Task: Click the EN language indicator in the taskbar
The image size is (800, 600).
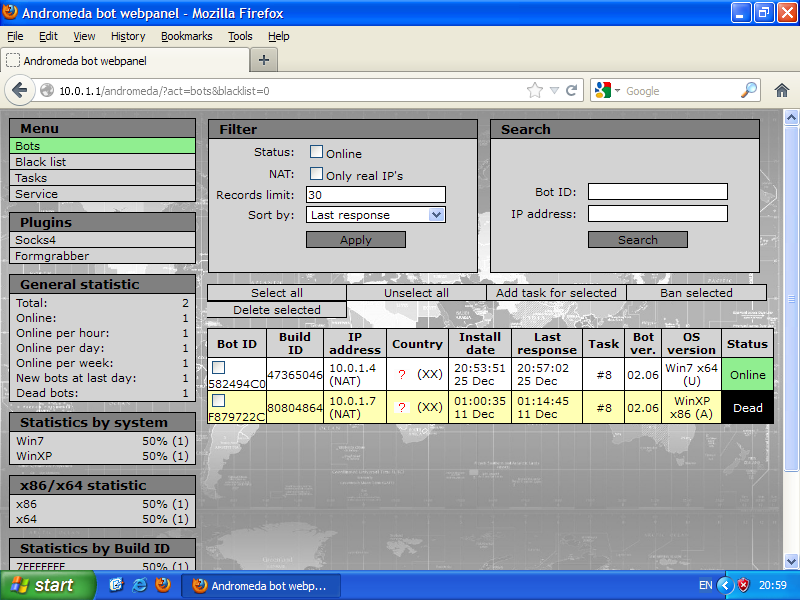Action: click(x=706, y=585)
